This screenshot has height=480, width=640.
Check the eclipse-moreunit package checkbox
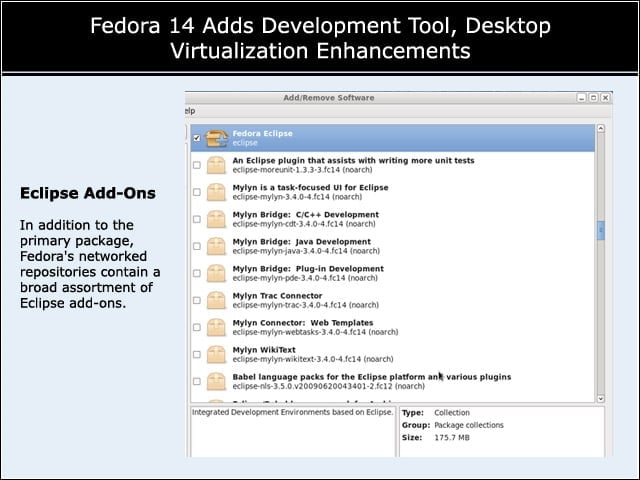197,165
